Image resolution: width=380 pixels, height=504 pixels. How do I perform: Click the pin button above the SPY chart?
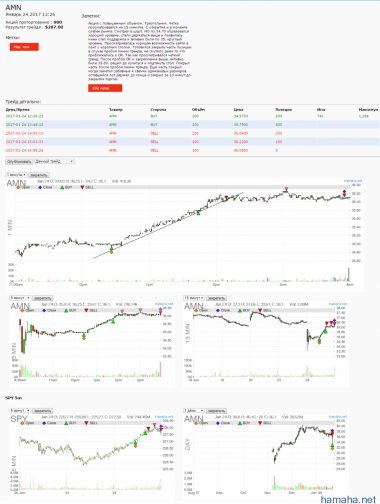coord(43,410)
